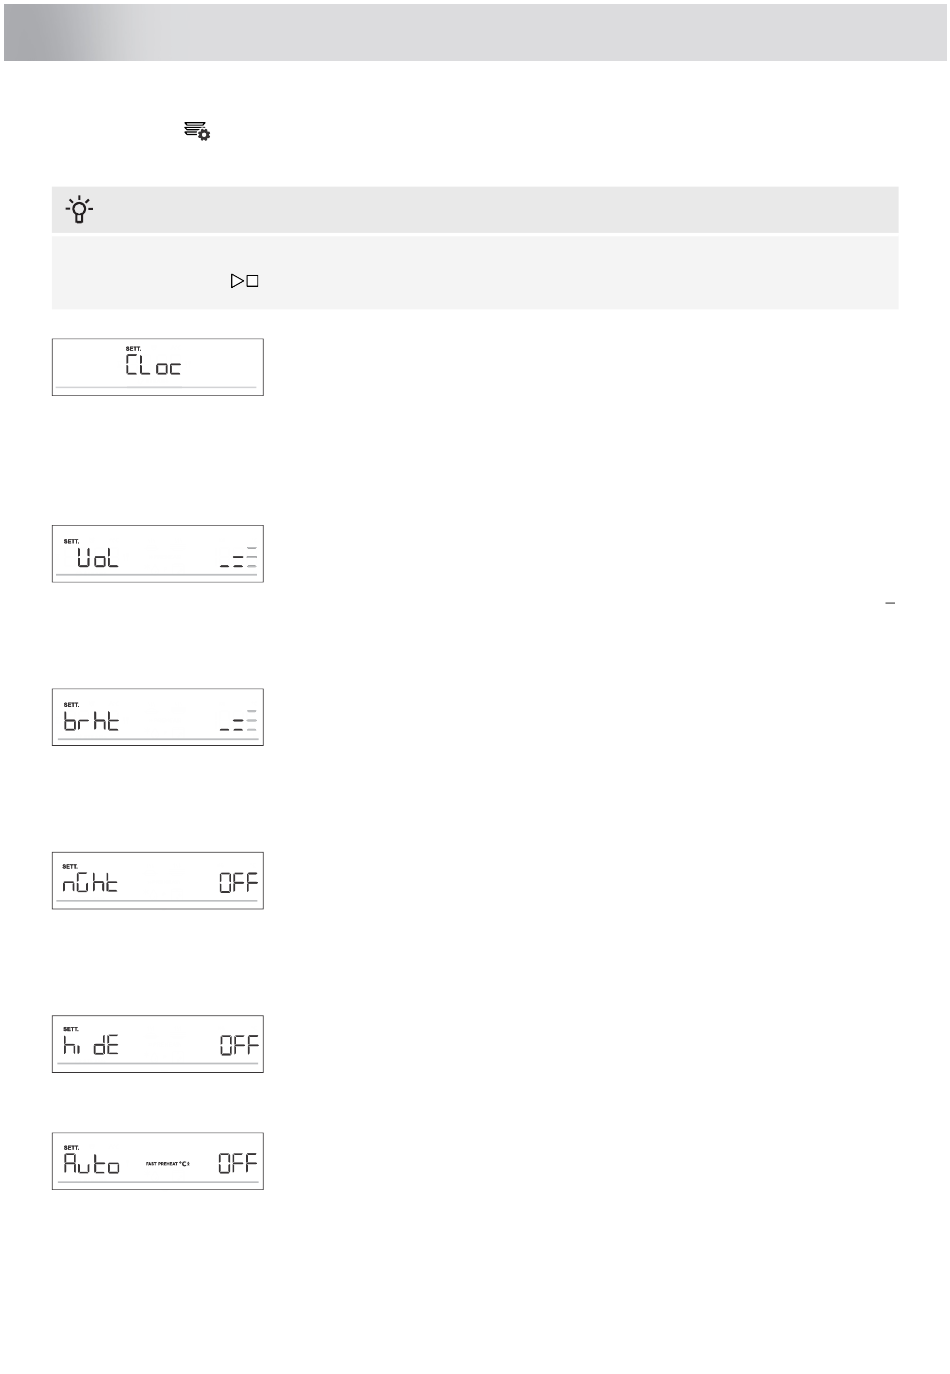
Task: Click SETT. label above CLoc
Action: pyautogui.click(x=133, y=349)
